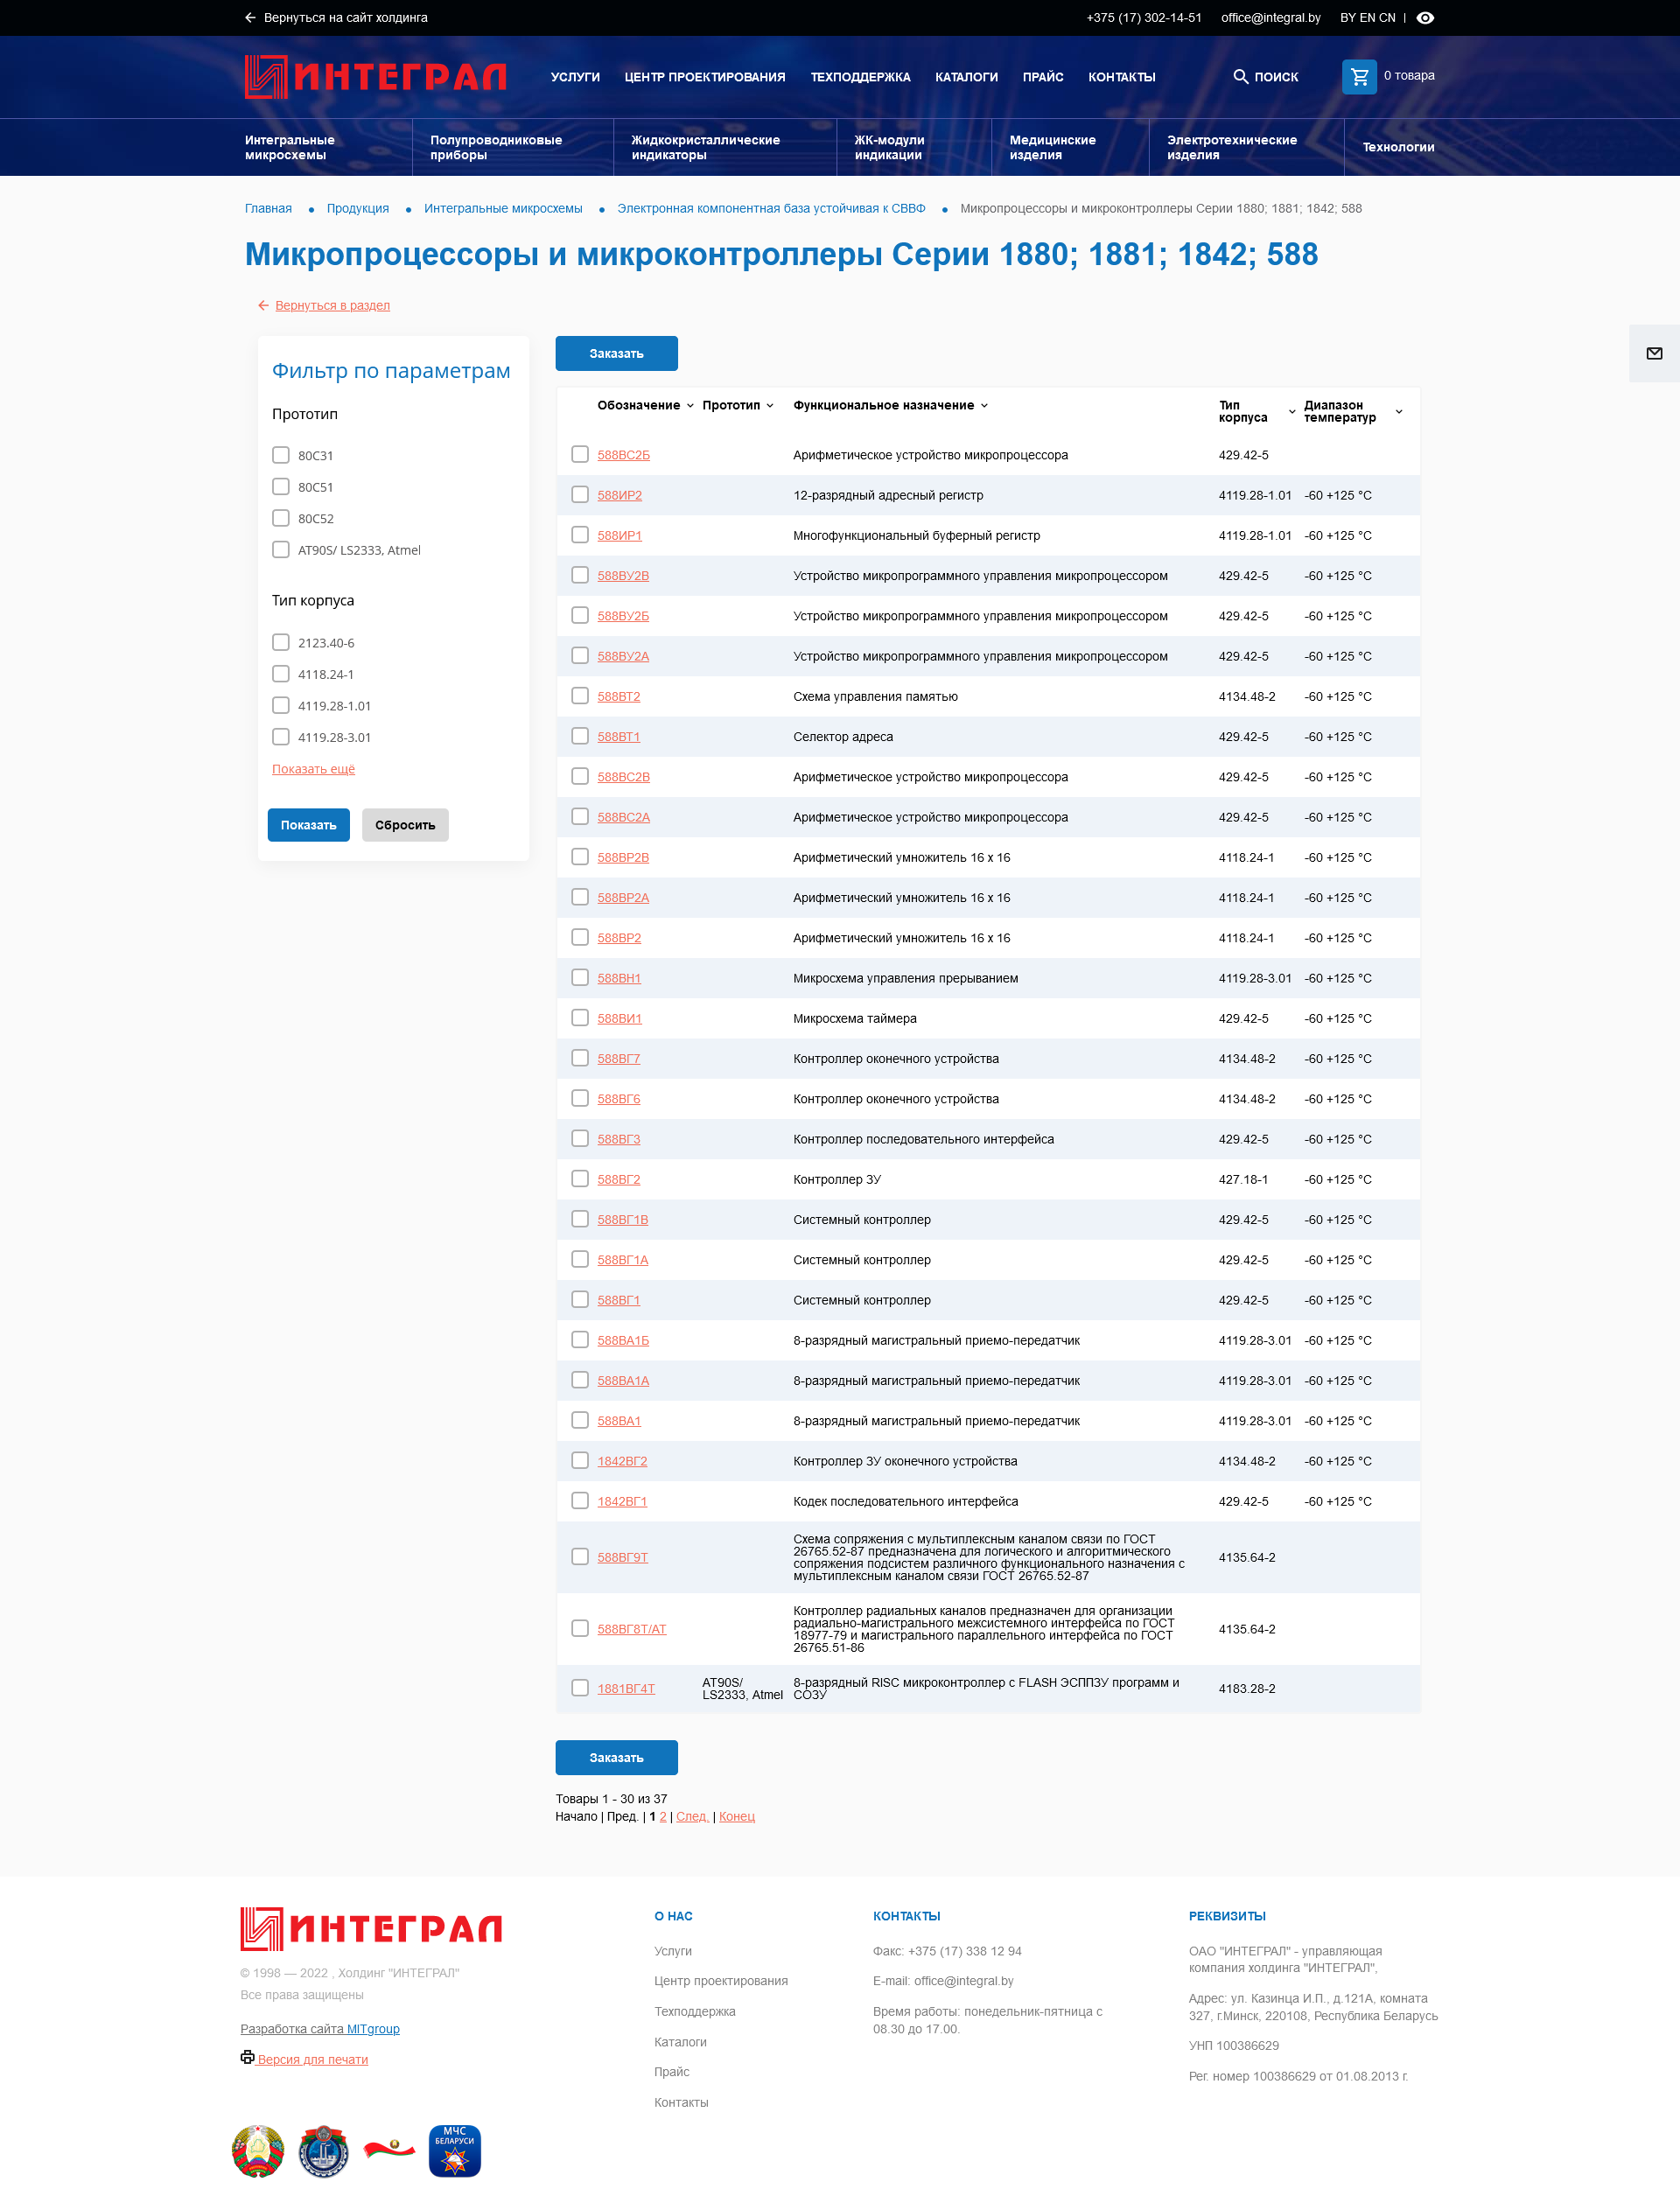The height and width of the screenshot is (2210, 1680).
Task: Open the Центр проектирования menu
Action: tap(705, 77)
